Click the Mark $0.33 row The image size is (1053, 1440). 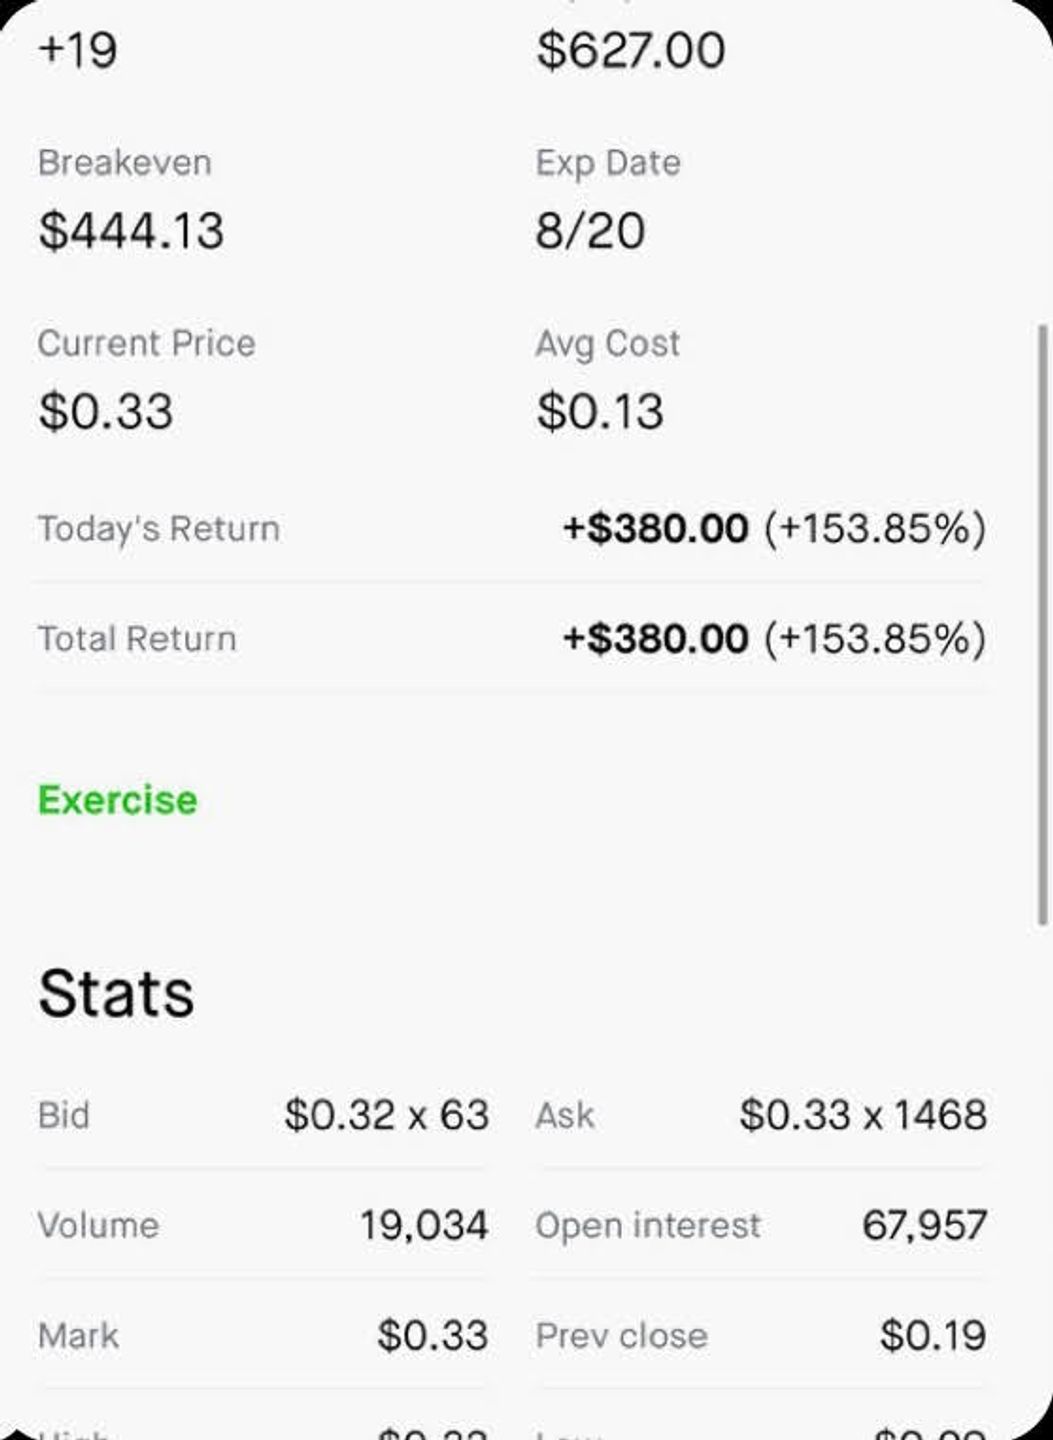pos(263,1335)
